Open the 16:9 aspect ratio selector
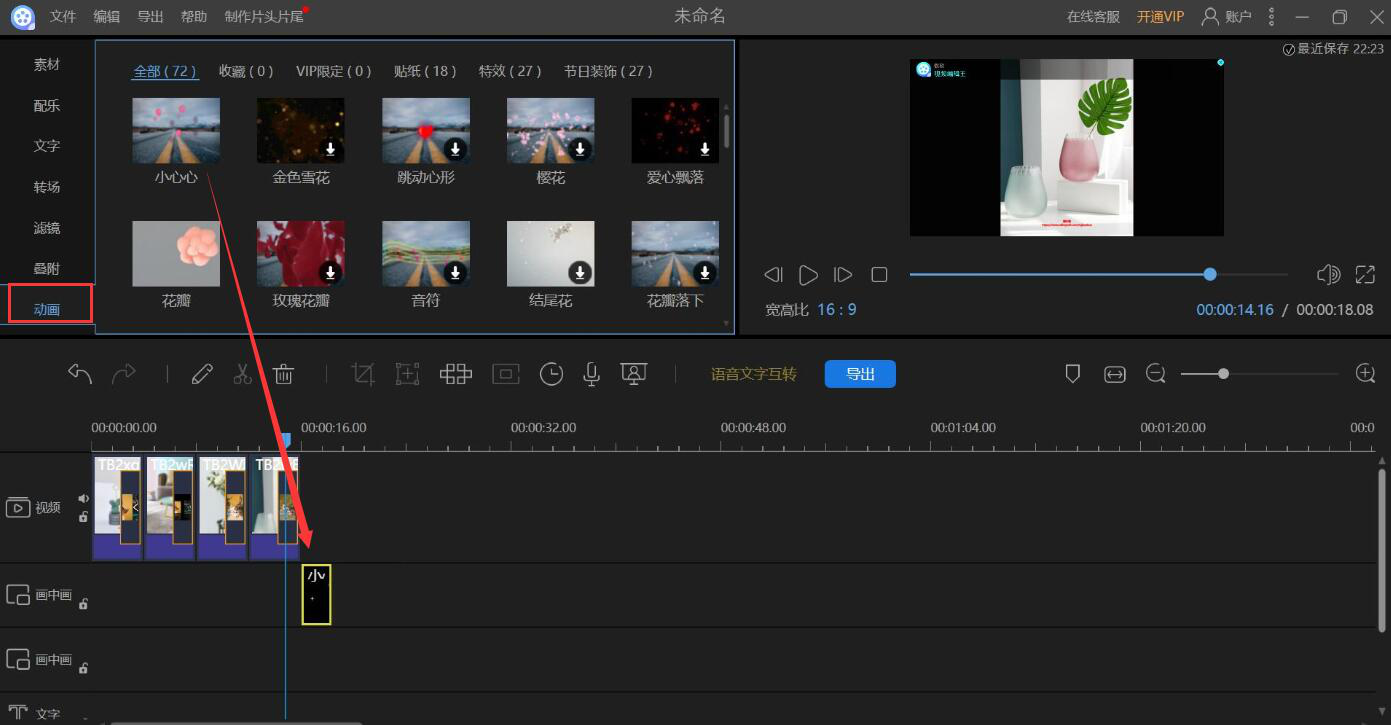This screenshot has height=725, width=1391. 836,310
